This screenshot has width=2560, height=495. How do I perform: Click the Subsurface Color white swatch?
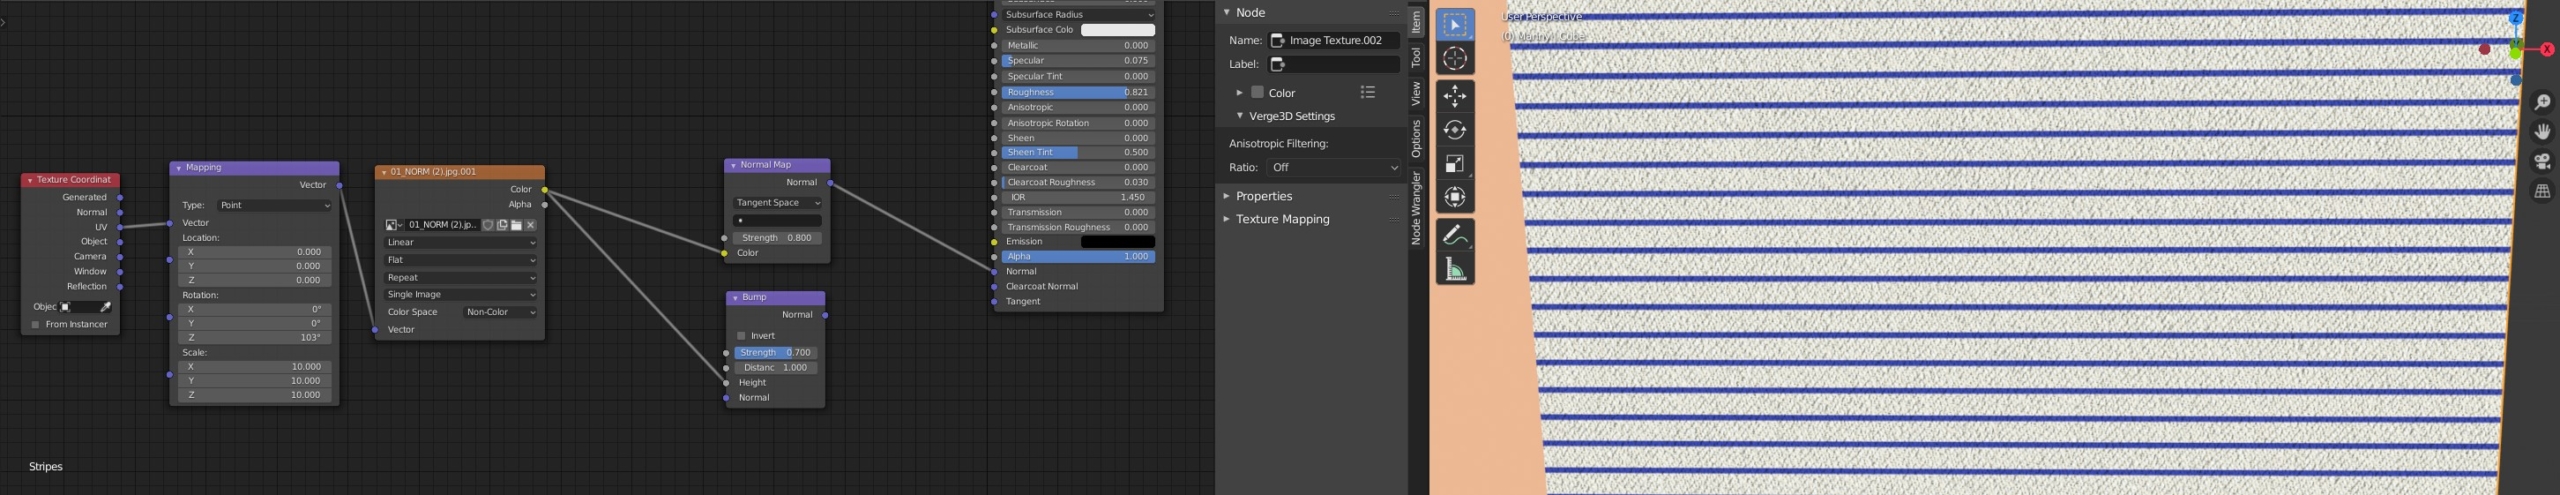(x=1118, y=30)
